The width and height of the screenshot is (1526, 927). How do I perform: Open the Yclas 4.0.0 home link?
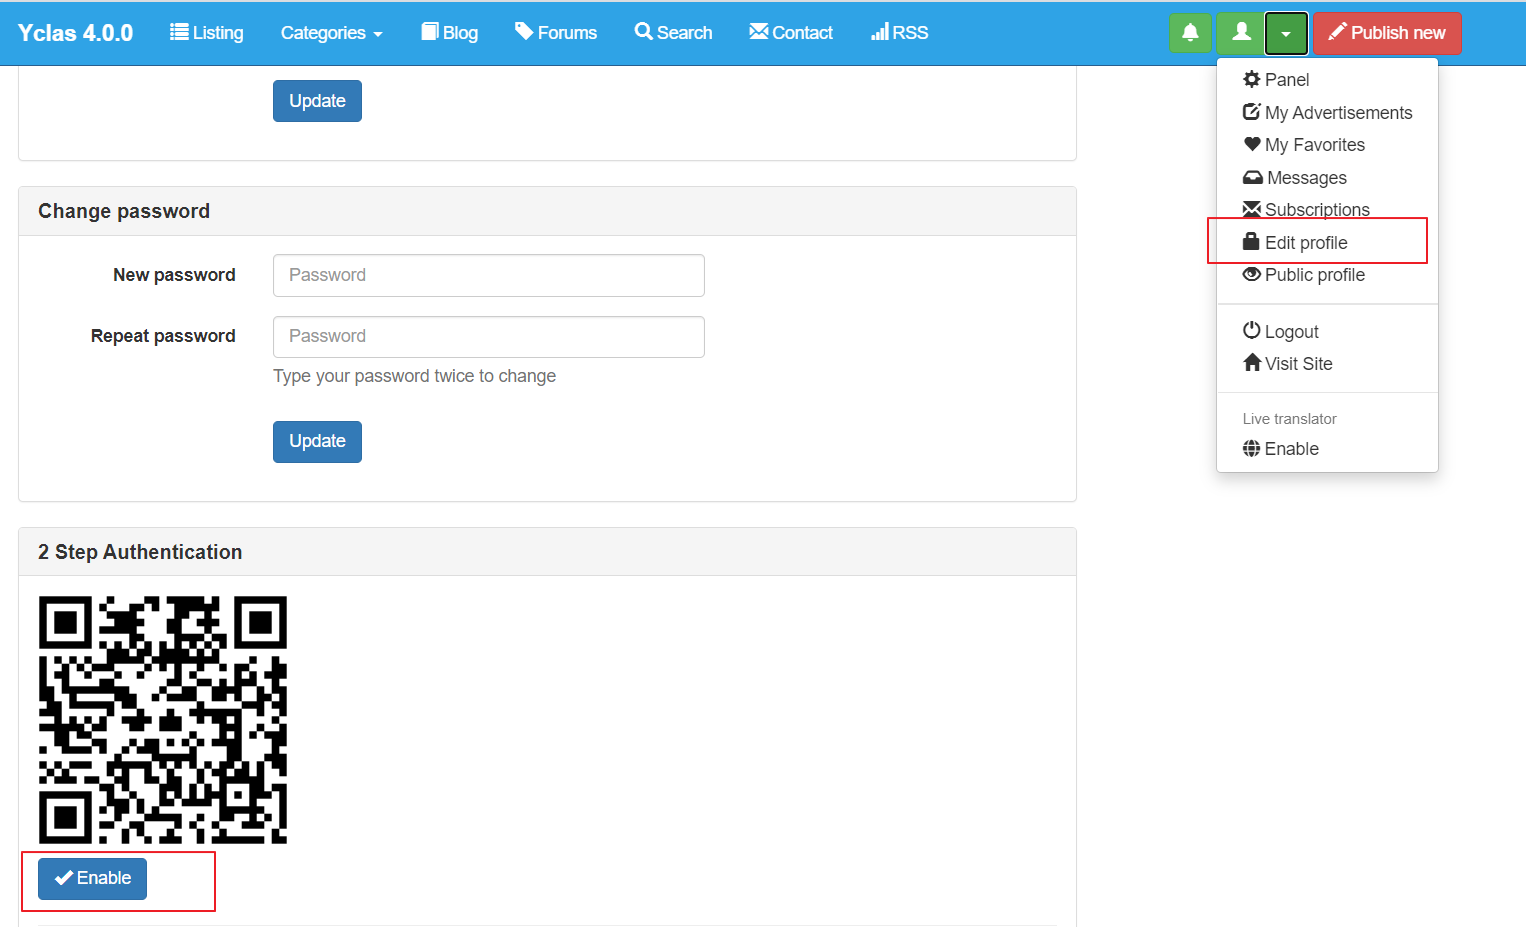coord(75,33)
